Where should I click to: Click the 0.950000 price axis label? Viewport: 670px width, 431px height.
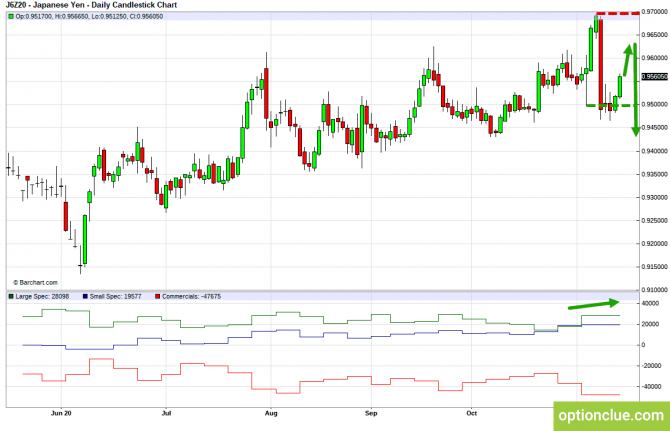(x=654, y=104)
